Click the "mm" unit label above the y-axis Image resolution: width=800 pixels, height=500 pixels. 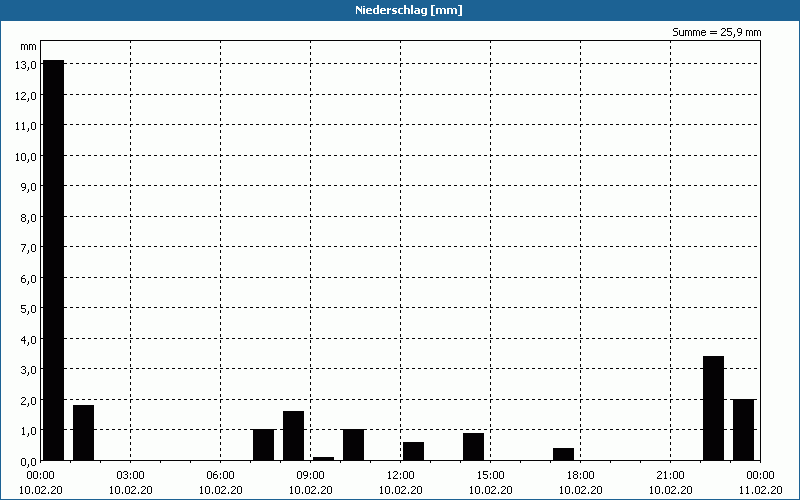click(29, 46)
